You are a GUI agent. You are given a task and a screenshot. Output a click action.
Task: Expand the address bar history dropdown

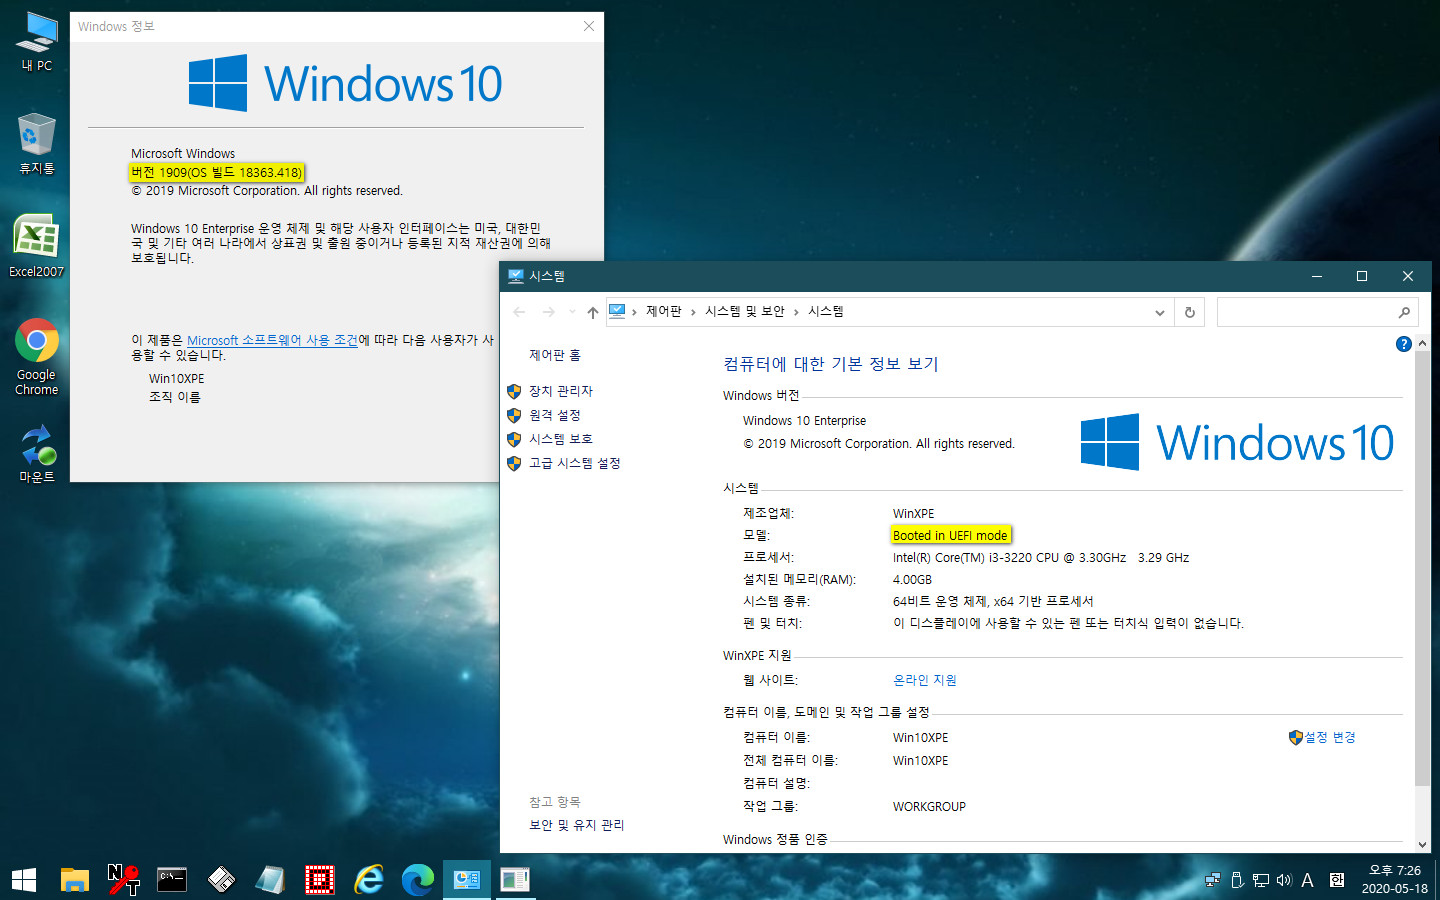click(1160, 312)
